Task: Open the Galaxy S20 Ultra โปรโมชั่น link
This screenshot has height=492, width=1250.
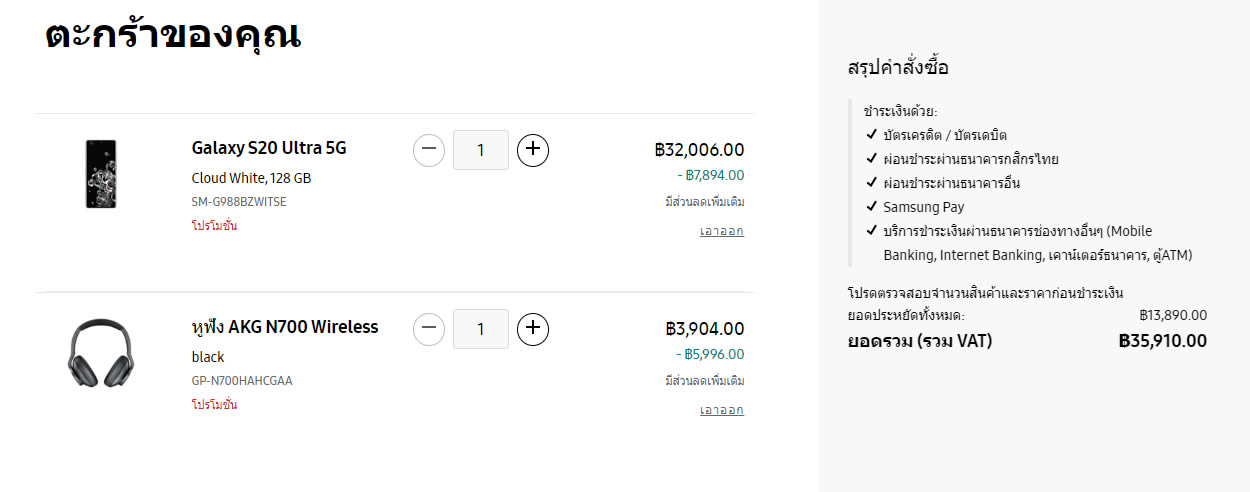Action: pyautogui.click(x=214, y=226)
